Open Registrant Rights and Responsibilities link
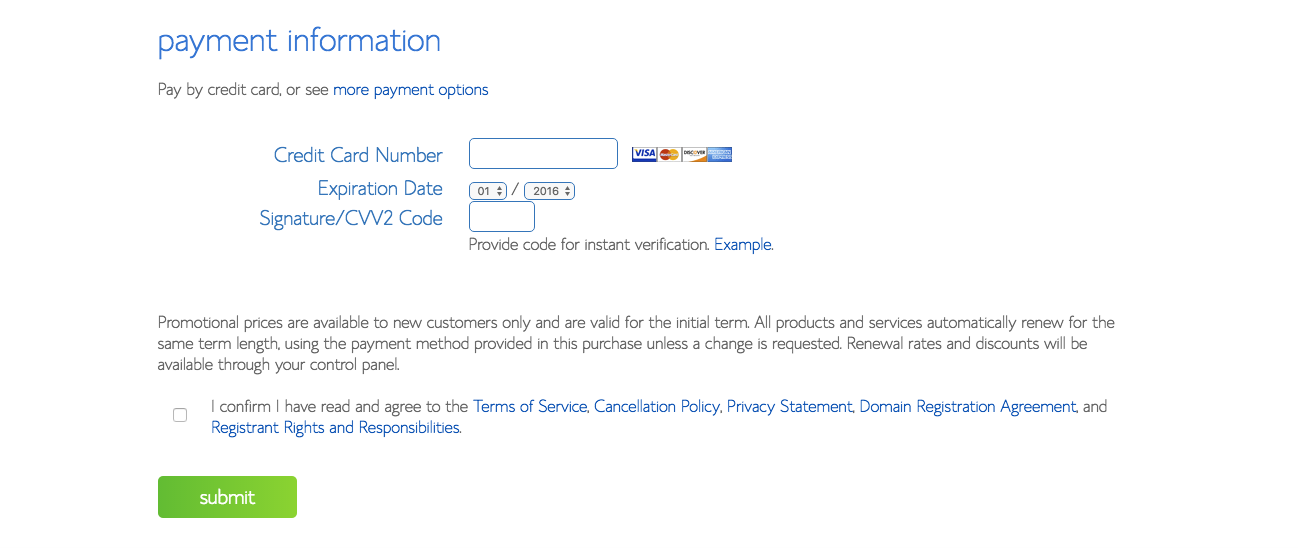The width and height of the screenshot is (1298, 548). point(335,428)
